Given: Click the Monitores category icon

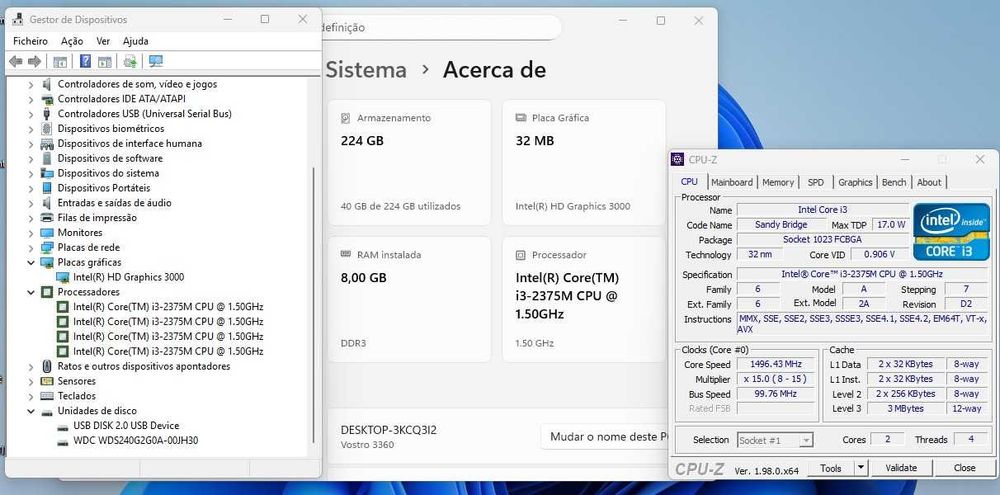Looking at the screenshot, I should tap(47, 232).
